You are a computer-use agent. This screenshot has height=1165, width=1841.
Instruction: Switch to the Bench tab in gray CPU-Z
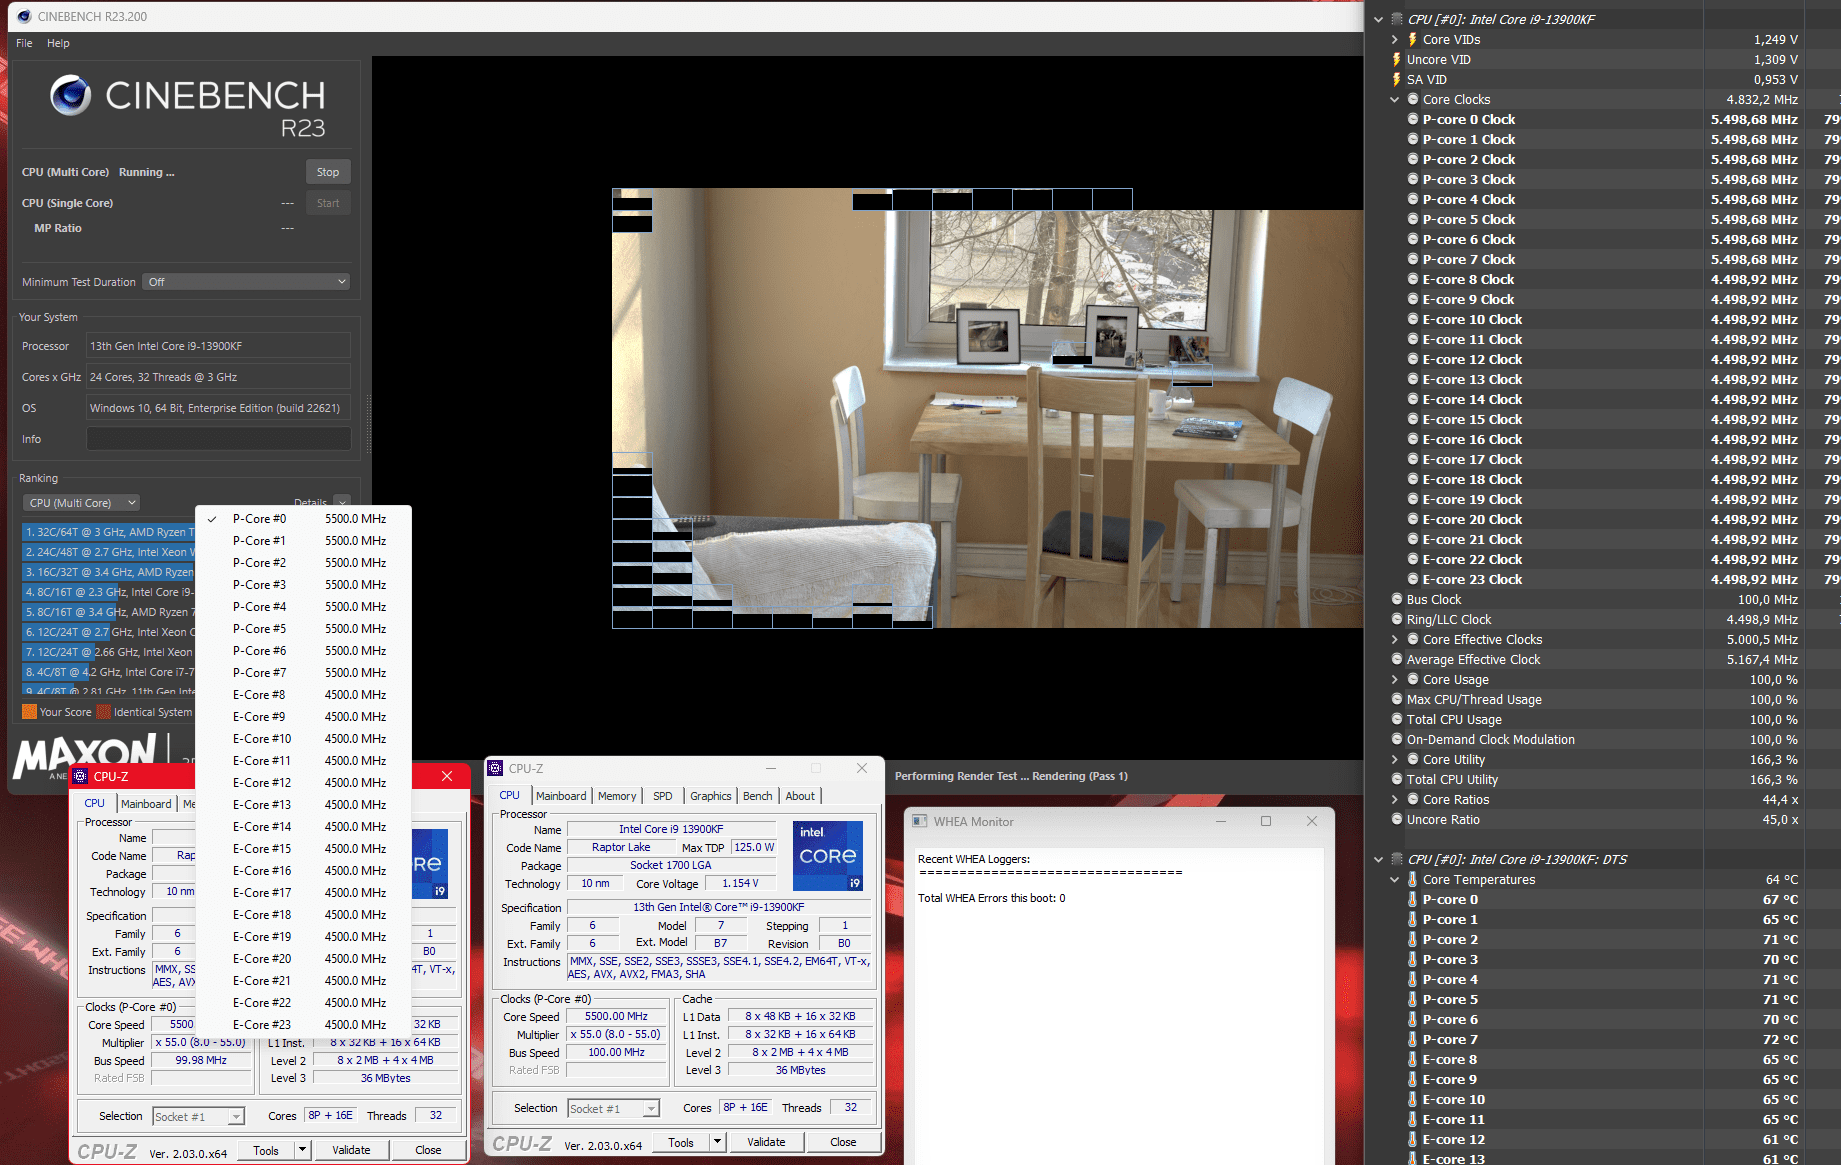coord(757,796)
